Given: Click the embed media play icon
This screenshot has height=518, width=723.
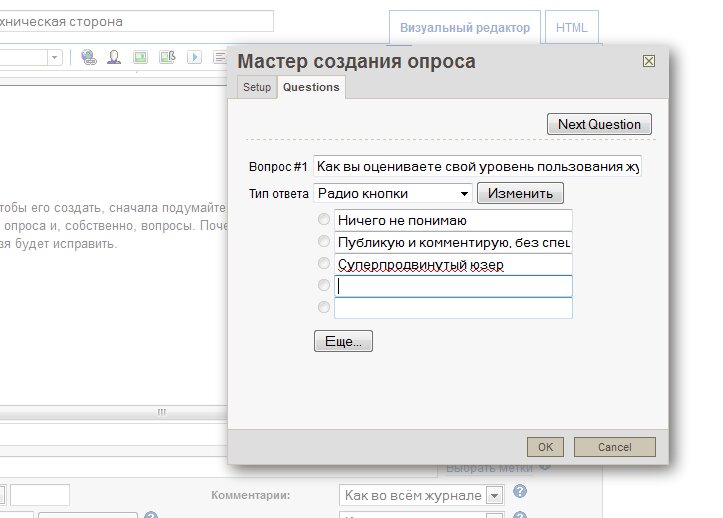Looking at the screenshot, I should tap(193, 57).
